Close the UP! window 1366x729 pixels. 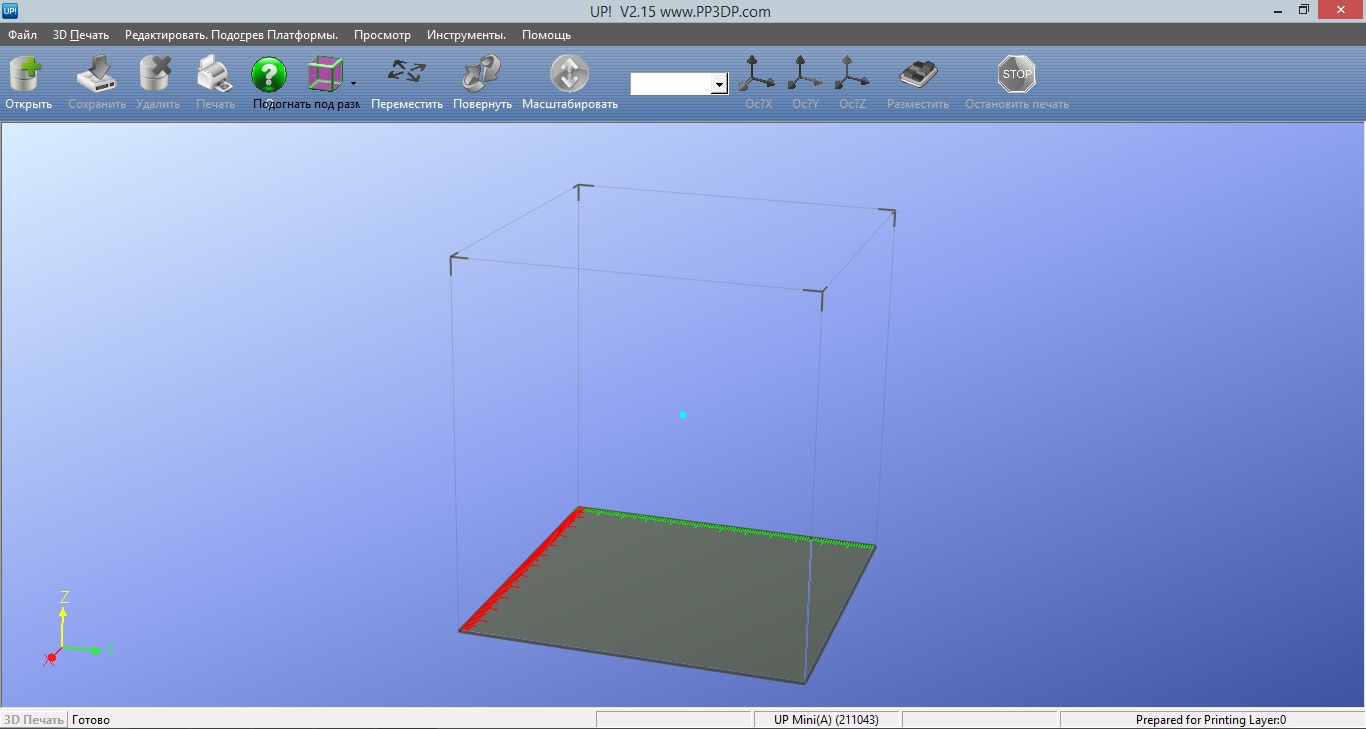1342,11
